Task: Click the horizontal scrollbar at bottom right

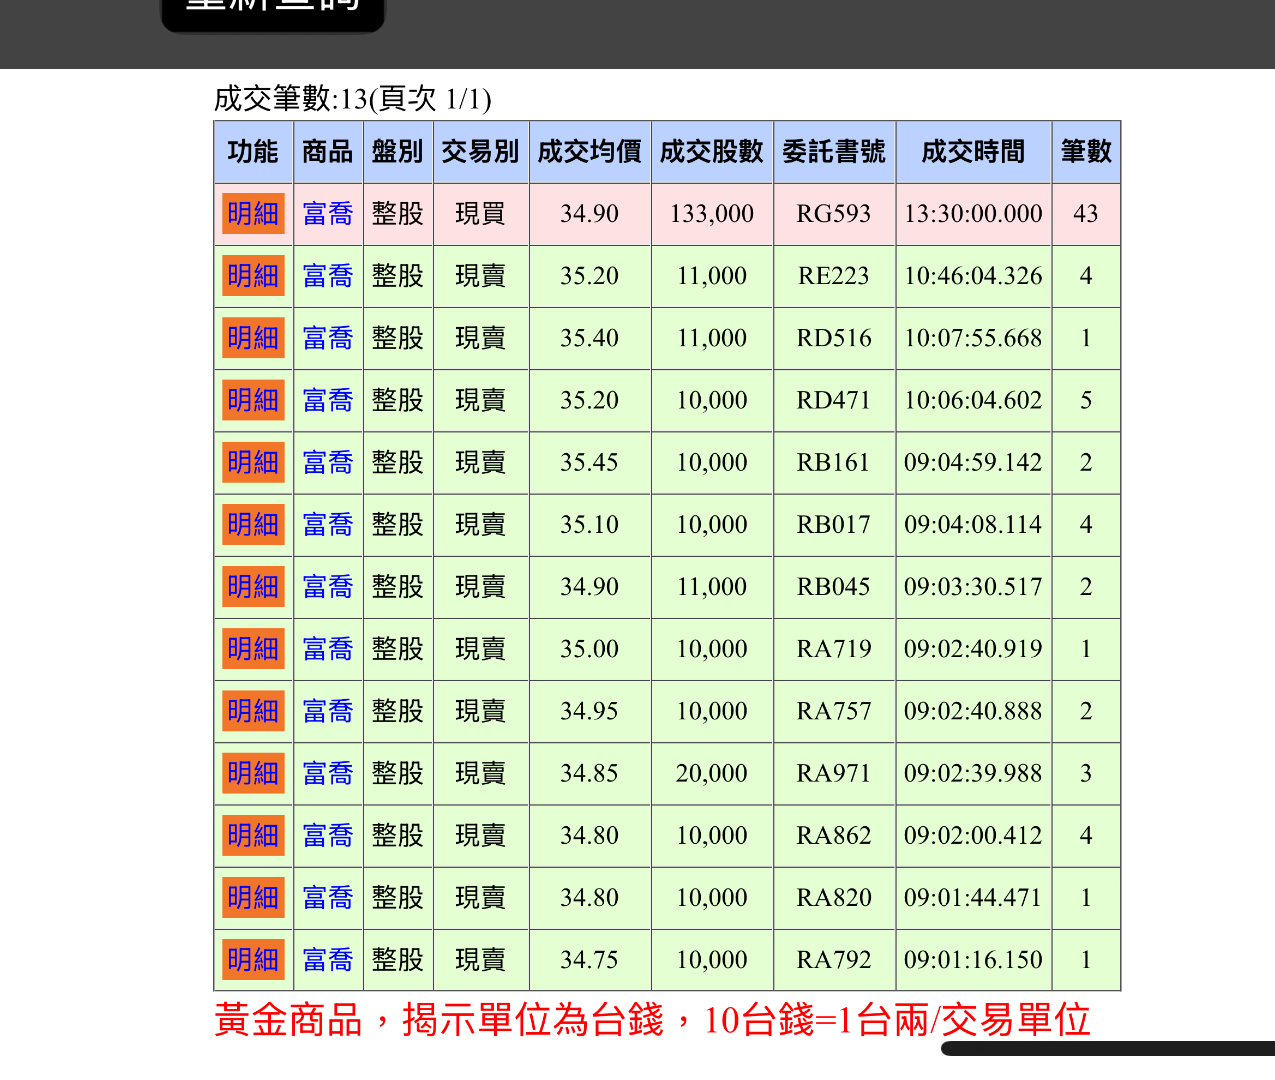Action: coord(1108,1049)
